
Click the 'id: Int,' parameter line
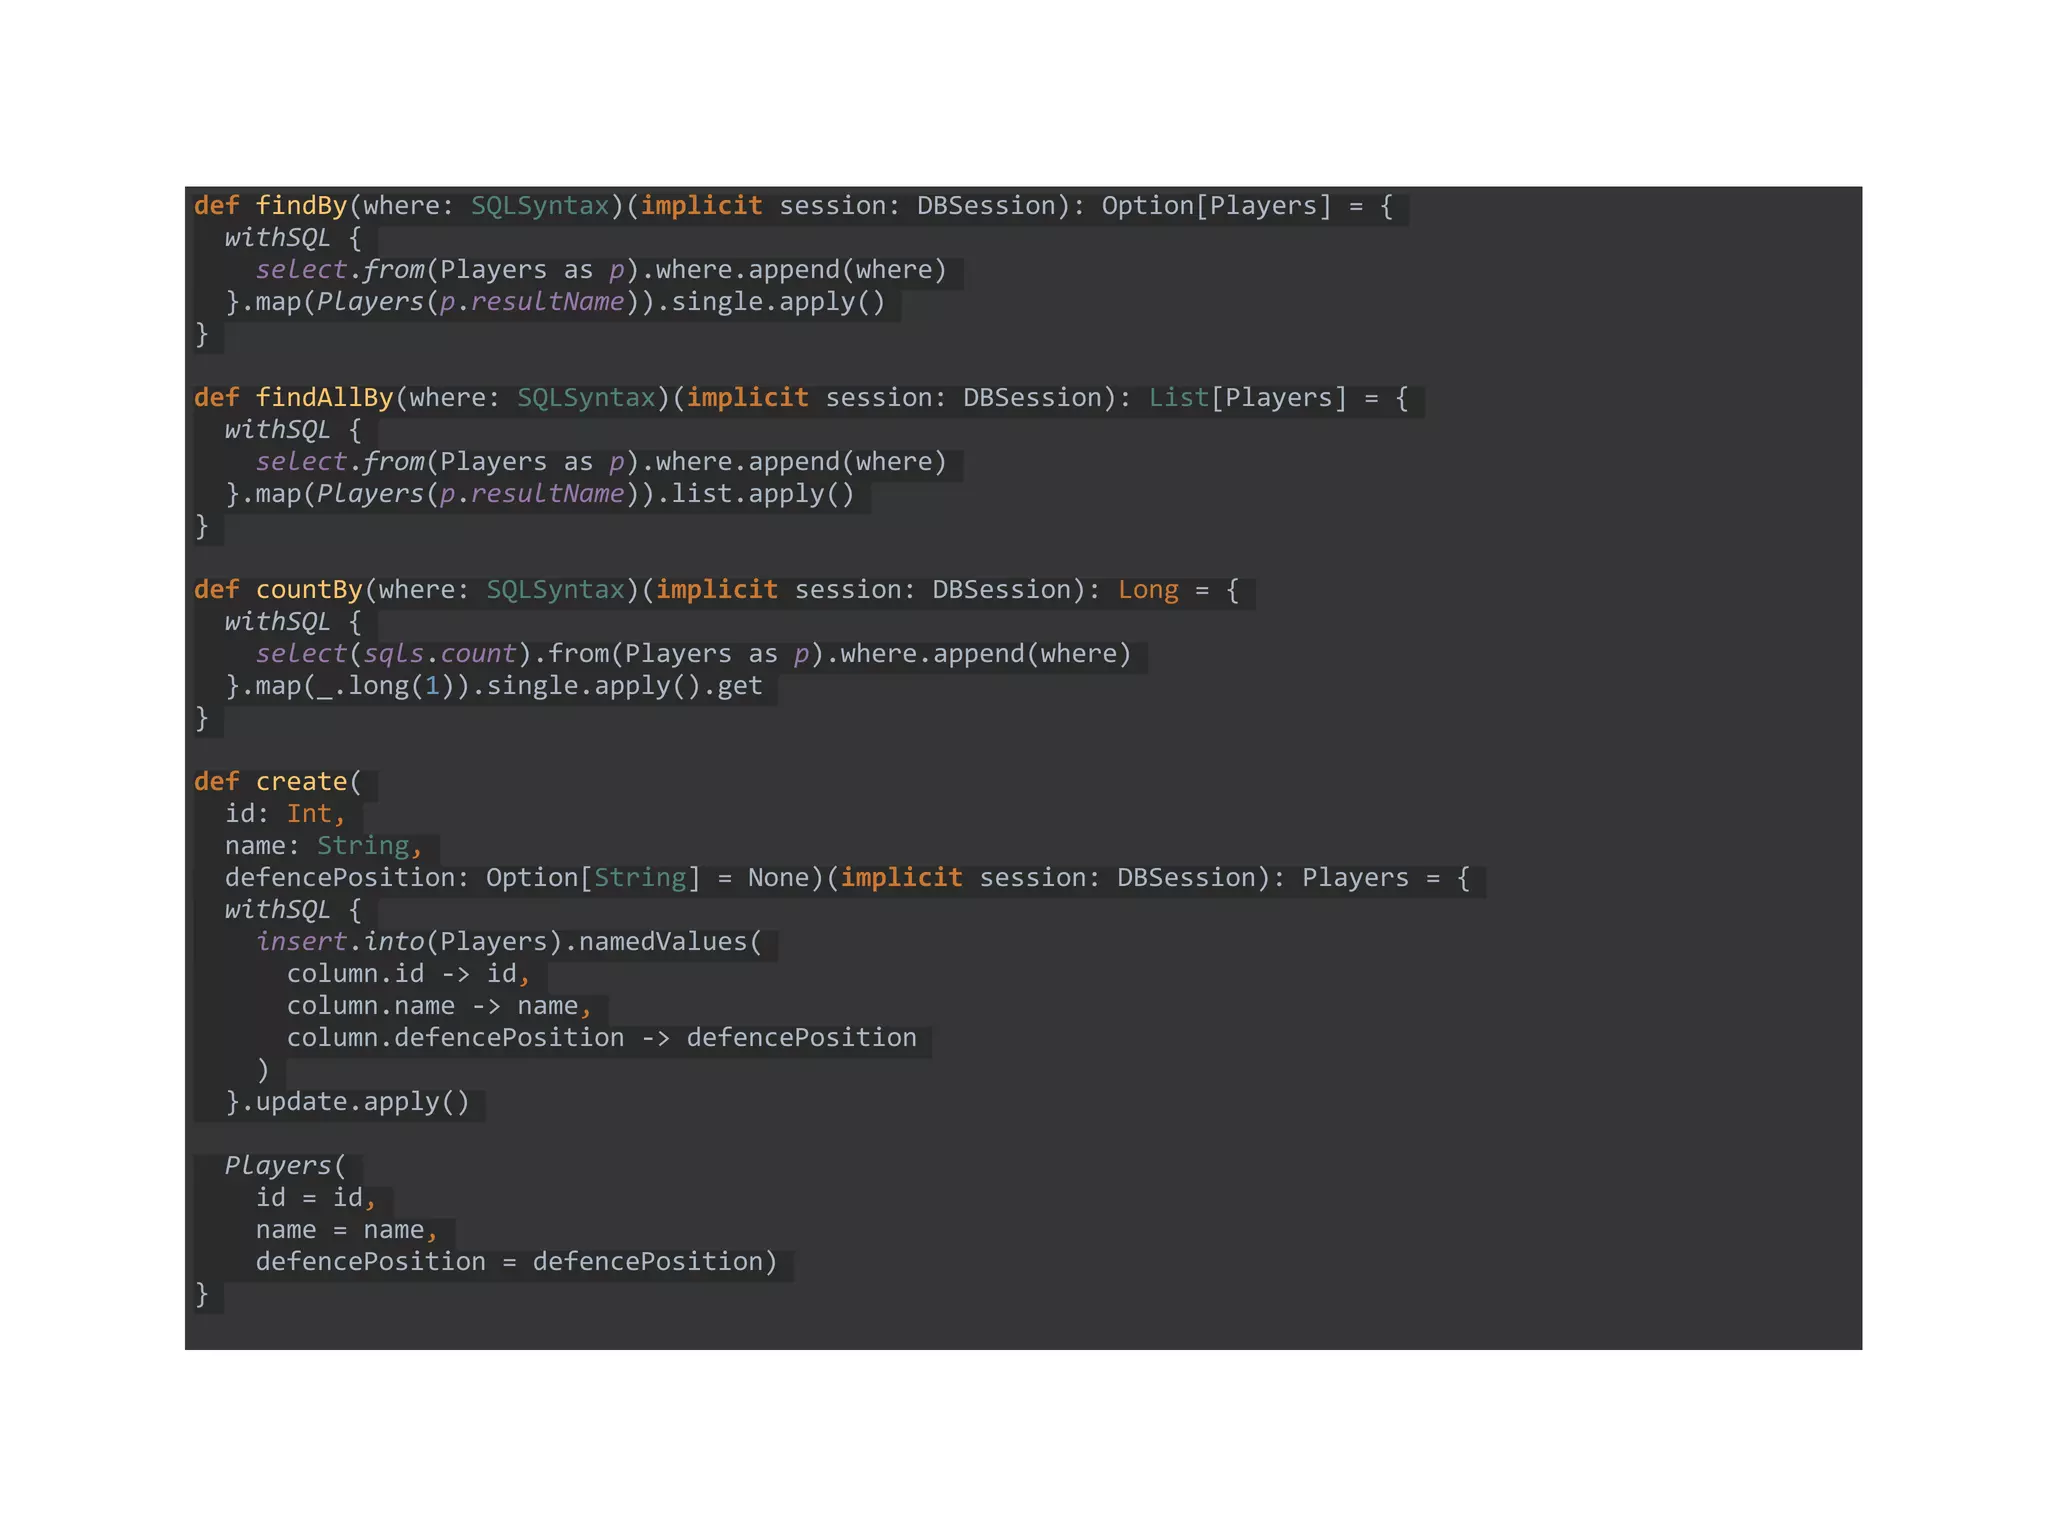[x=285, y=814]
